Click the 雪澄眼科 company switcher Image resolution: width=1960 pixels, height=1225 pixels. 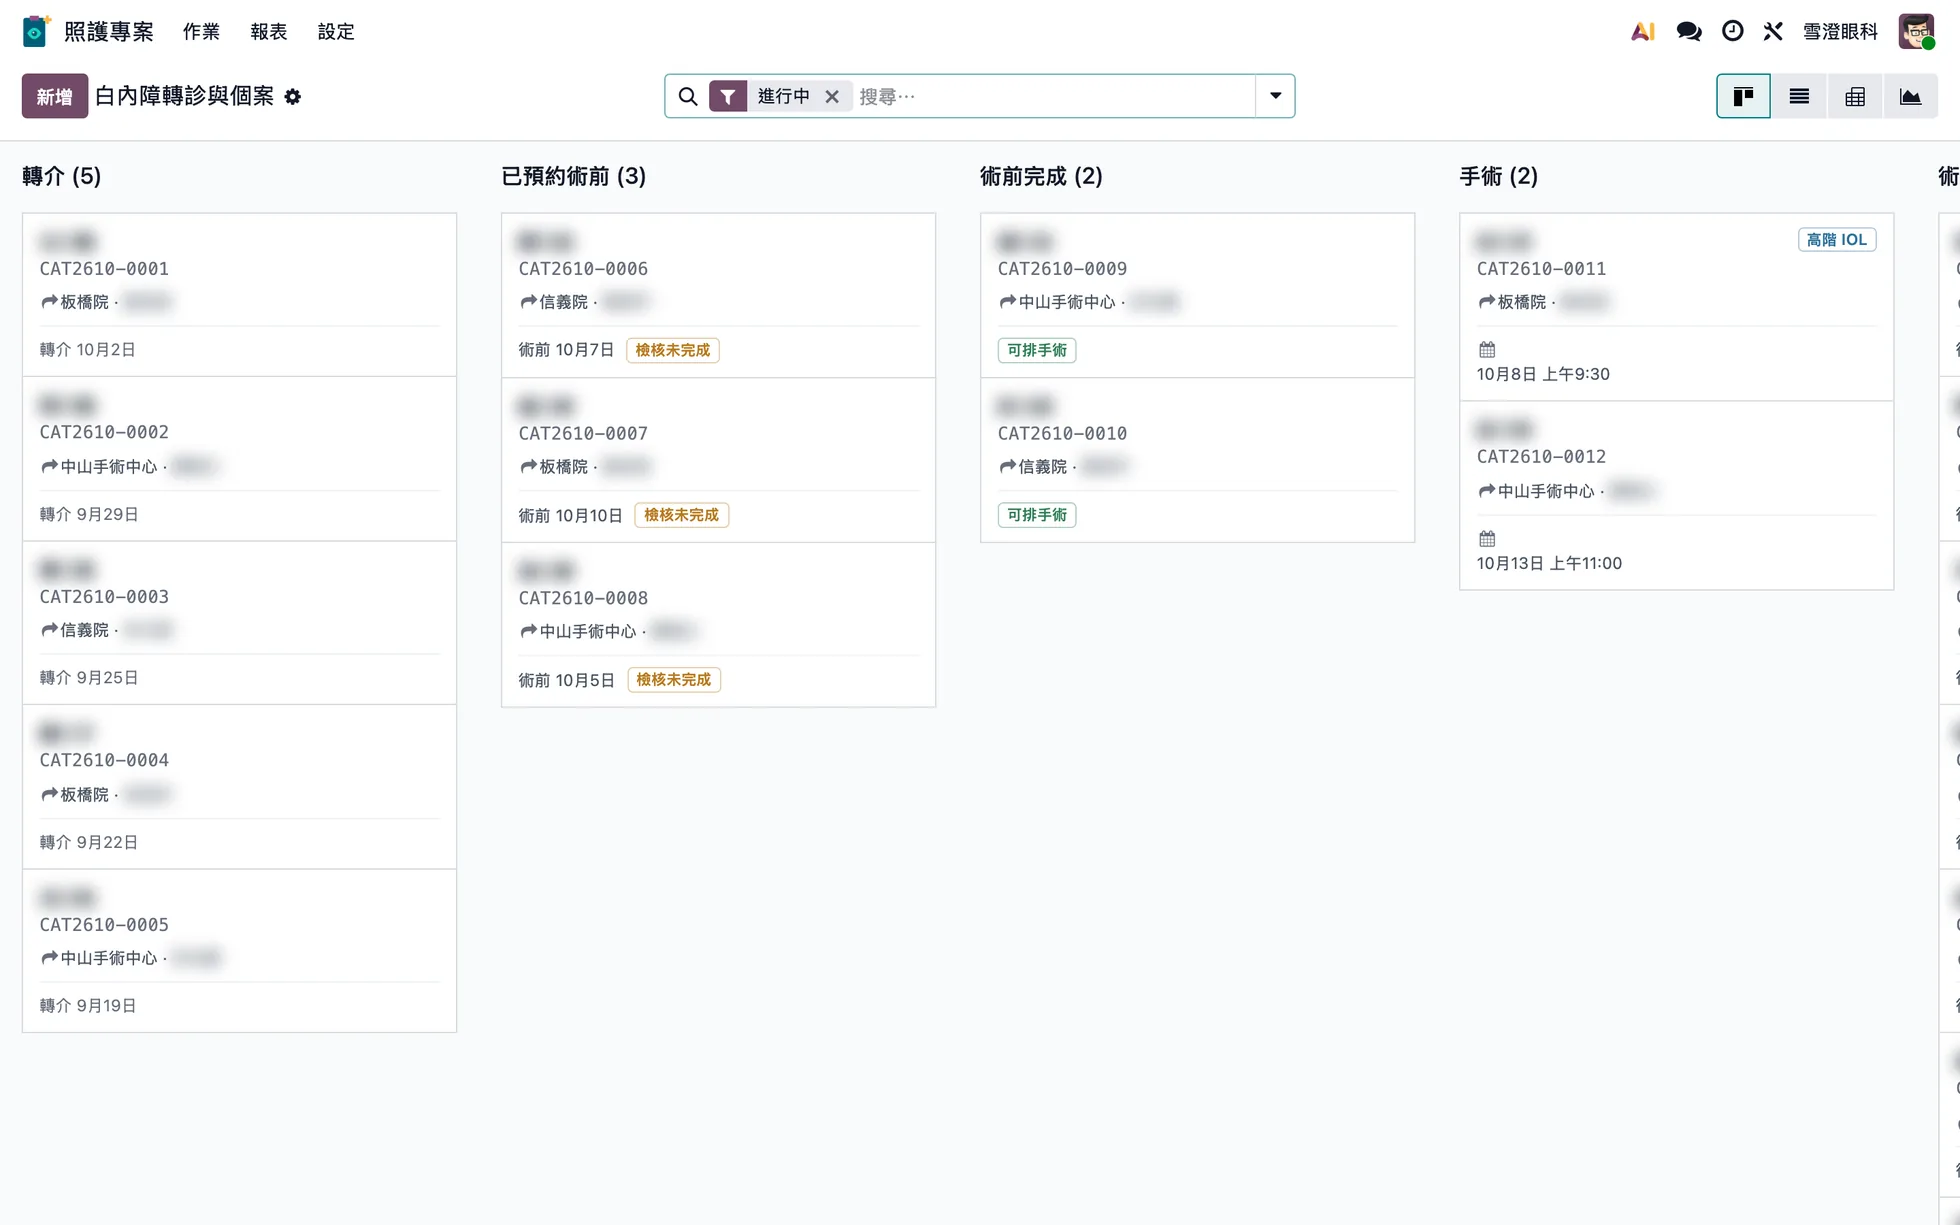1840,32
